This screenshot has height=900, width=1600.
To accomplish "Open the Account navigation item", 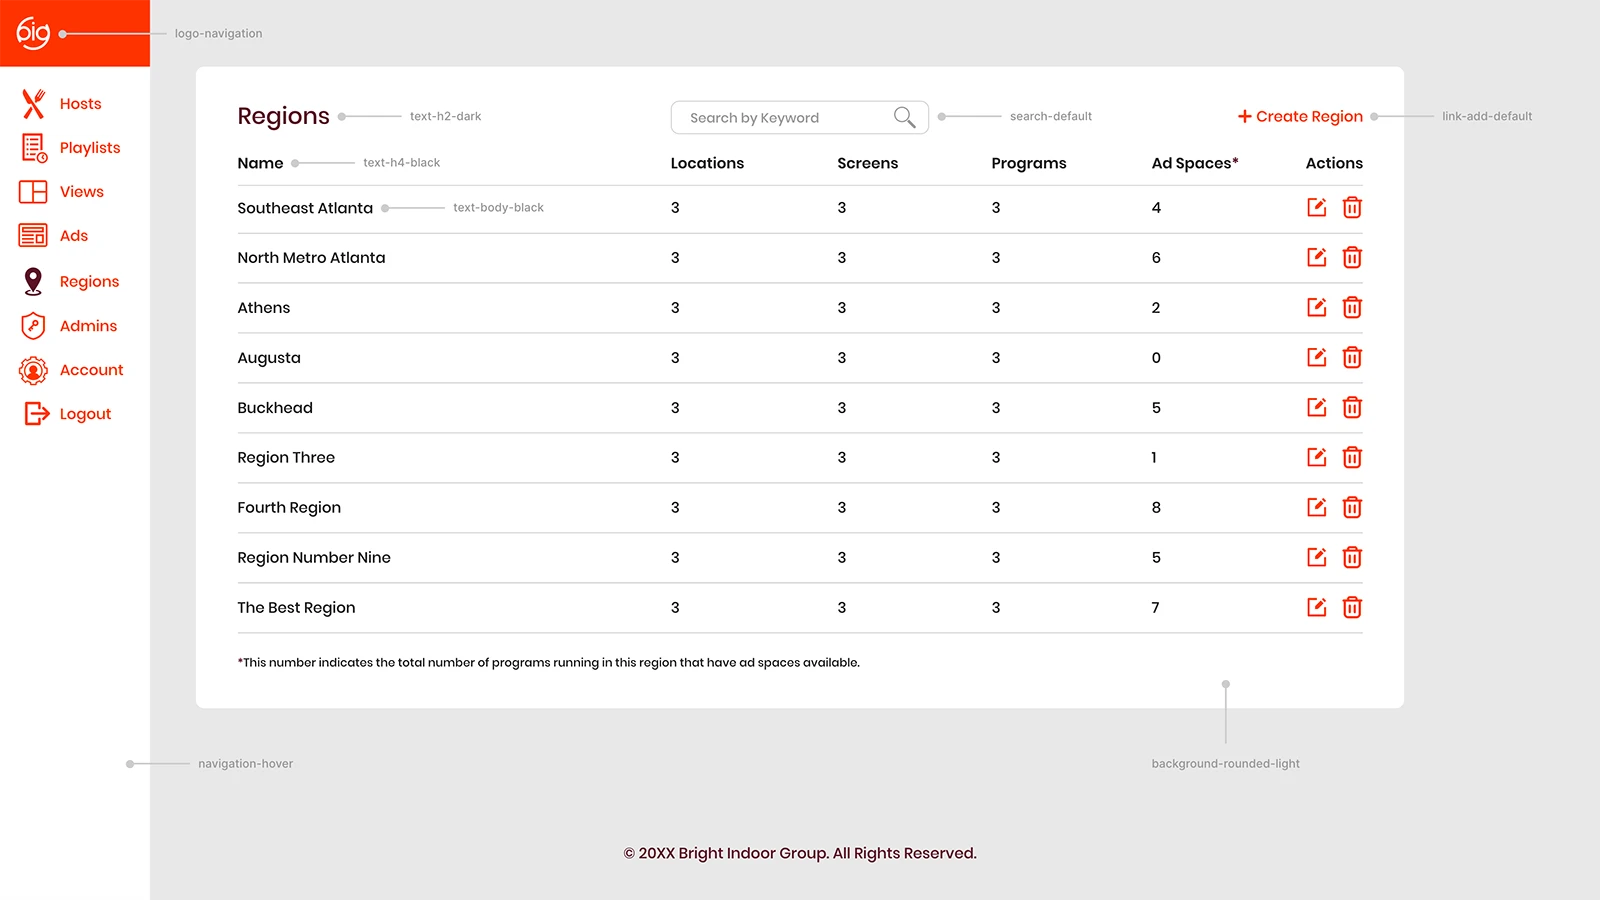I will click(x=91, y=370).
